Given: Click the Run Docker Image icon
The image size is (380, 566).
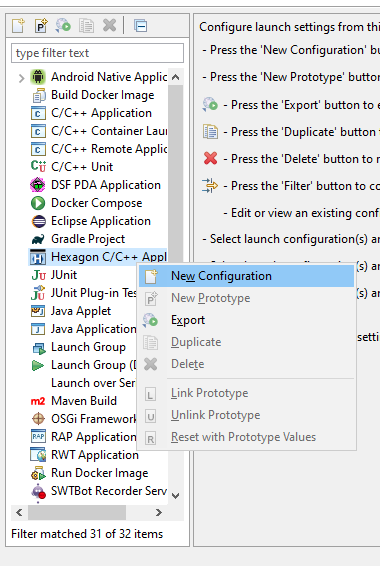Looking at the screenshot, I should pos(38,474).
